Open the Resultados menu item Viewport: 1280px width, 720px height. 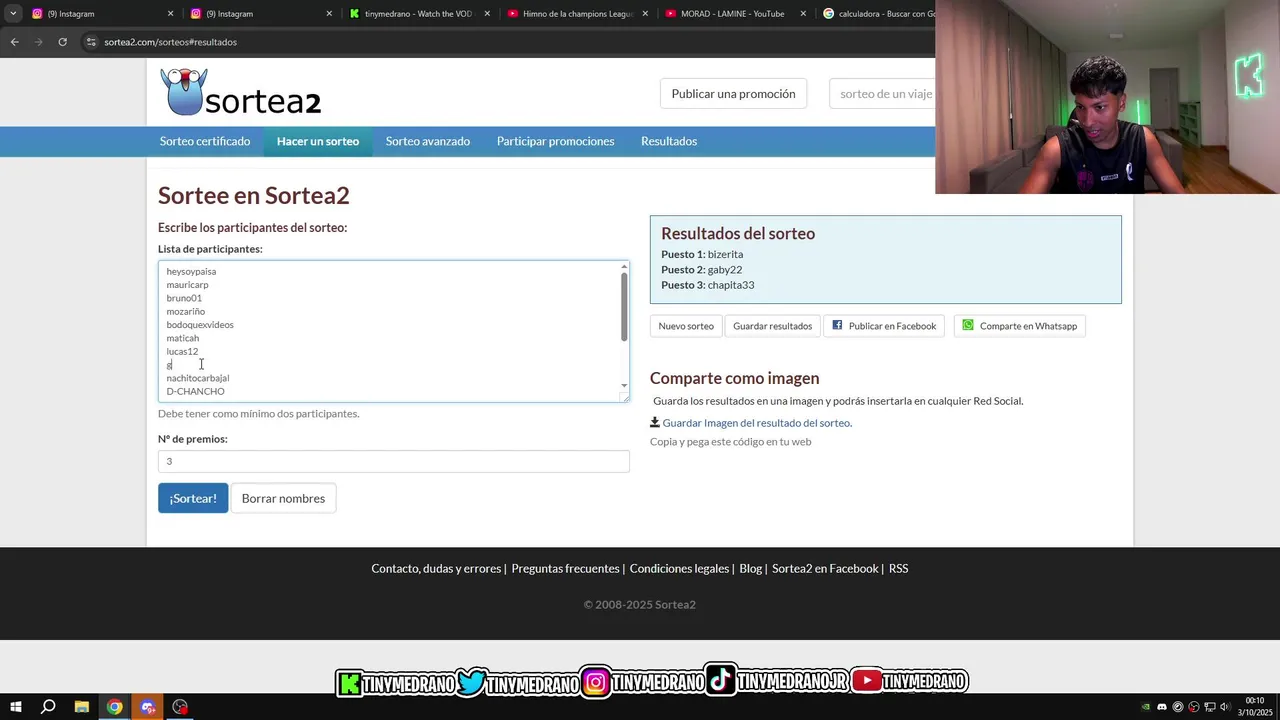[669, 141]
